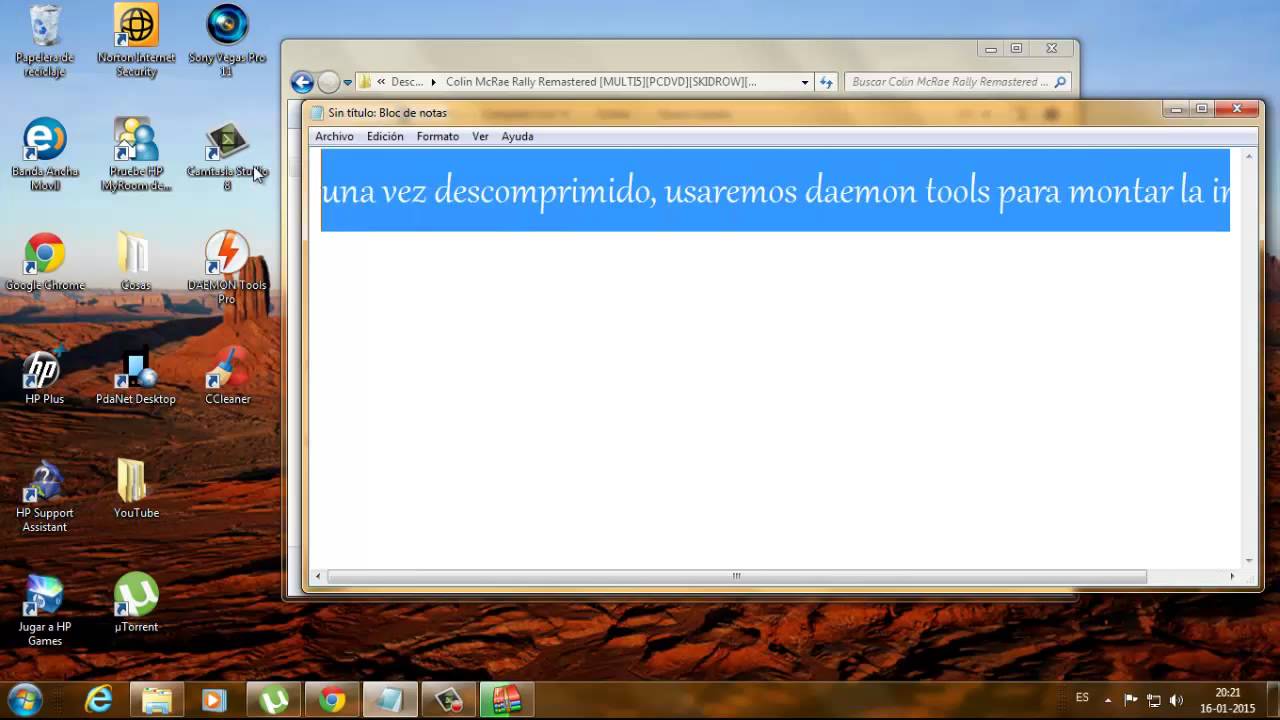Expand the Explorer address bar history dropdown

[805, 82]
